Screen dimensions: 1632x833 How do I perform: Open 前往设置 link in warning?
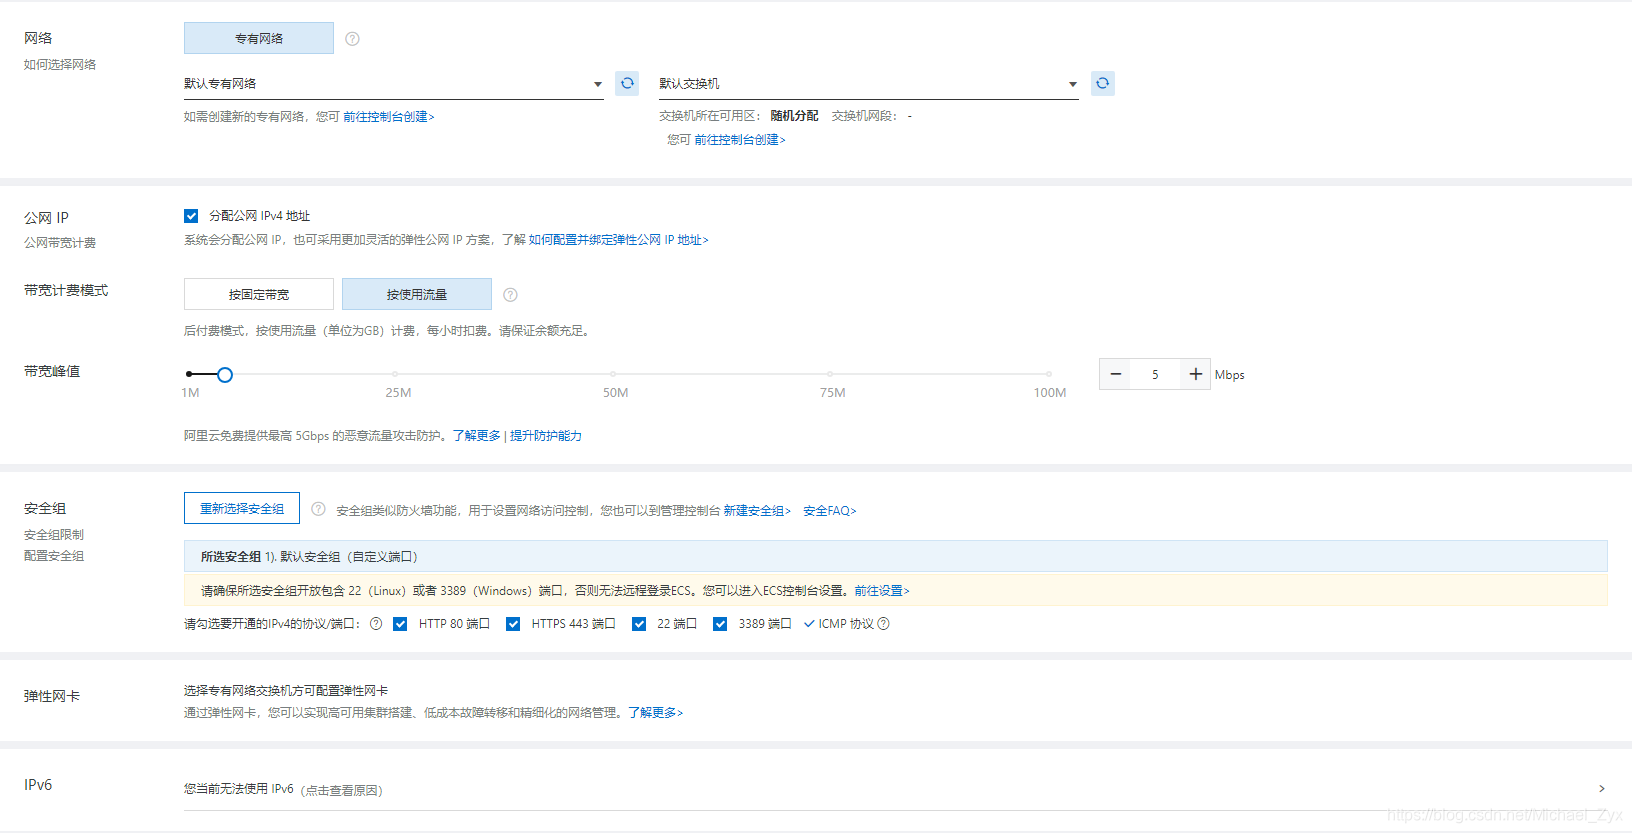(x=882, y=591)
